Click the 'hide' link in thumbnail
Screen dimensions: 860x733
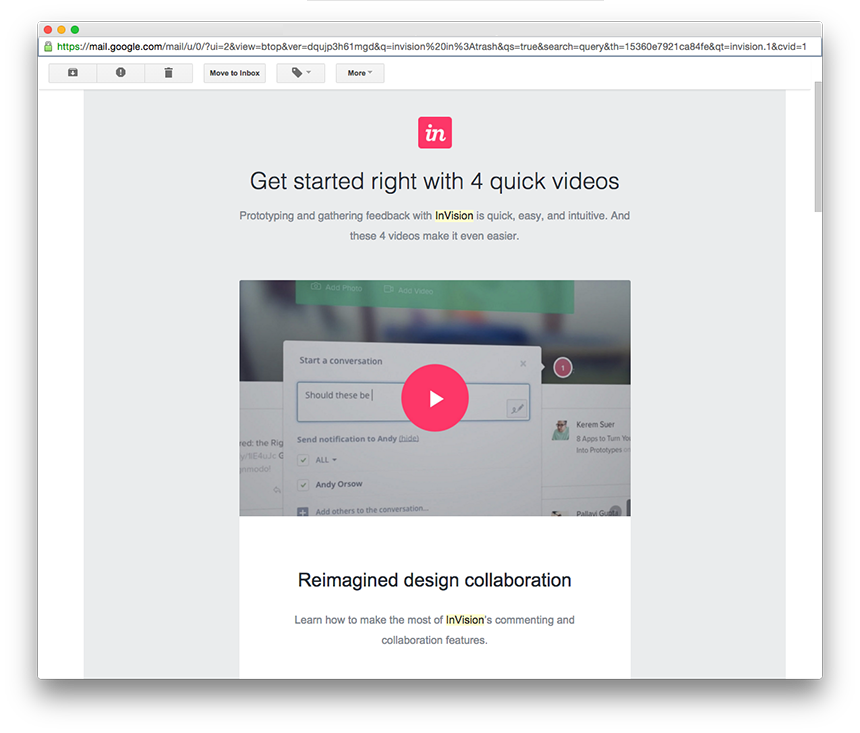409,438
